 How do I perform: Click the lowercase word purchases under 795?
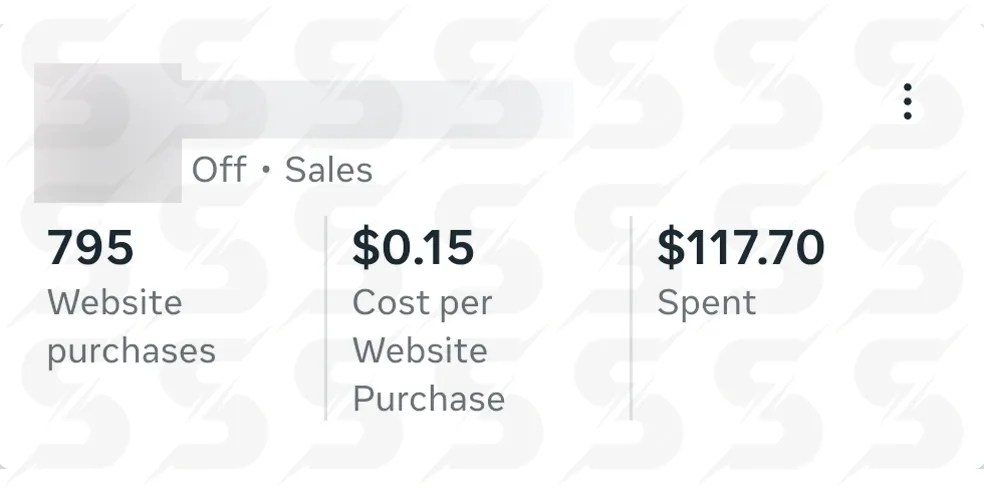(131, 352)
